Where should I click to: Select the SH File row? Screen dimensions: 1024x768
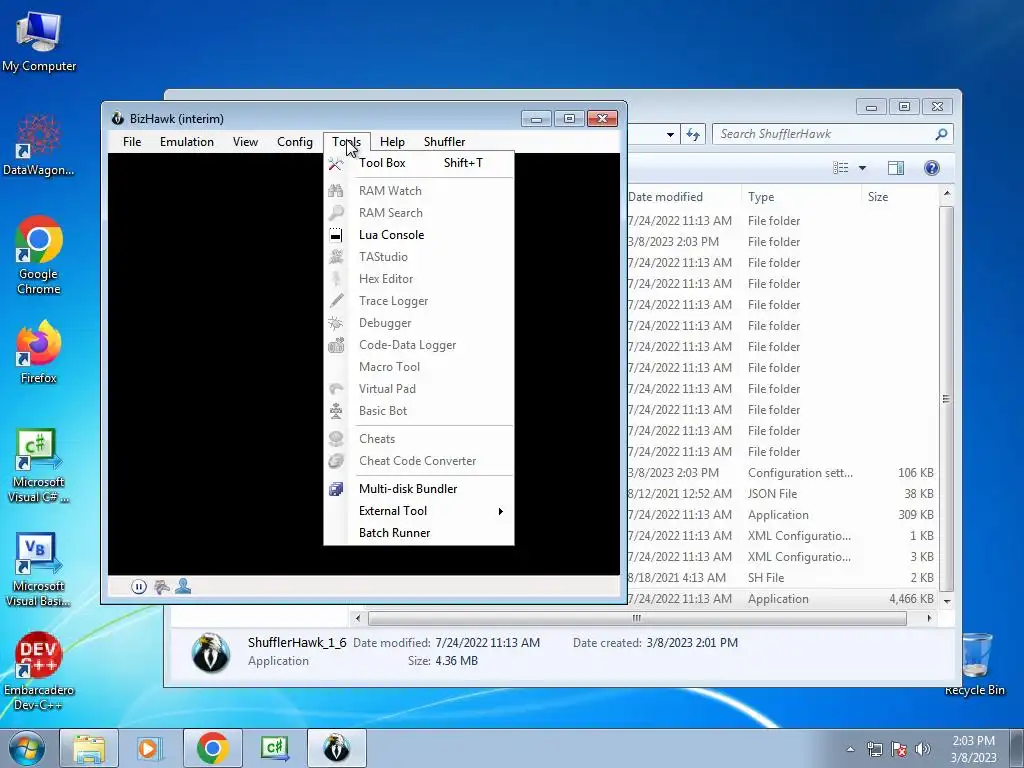(x=780, y=578)
